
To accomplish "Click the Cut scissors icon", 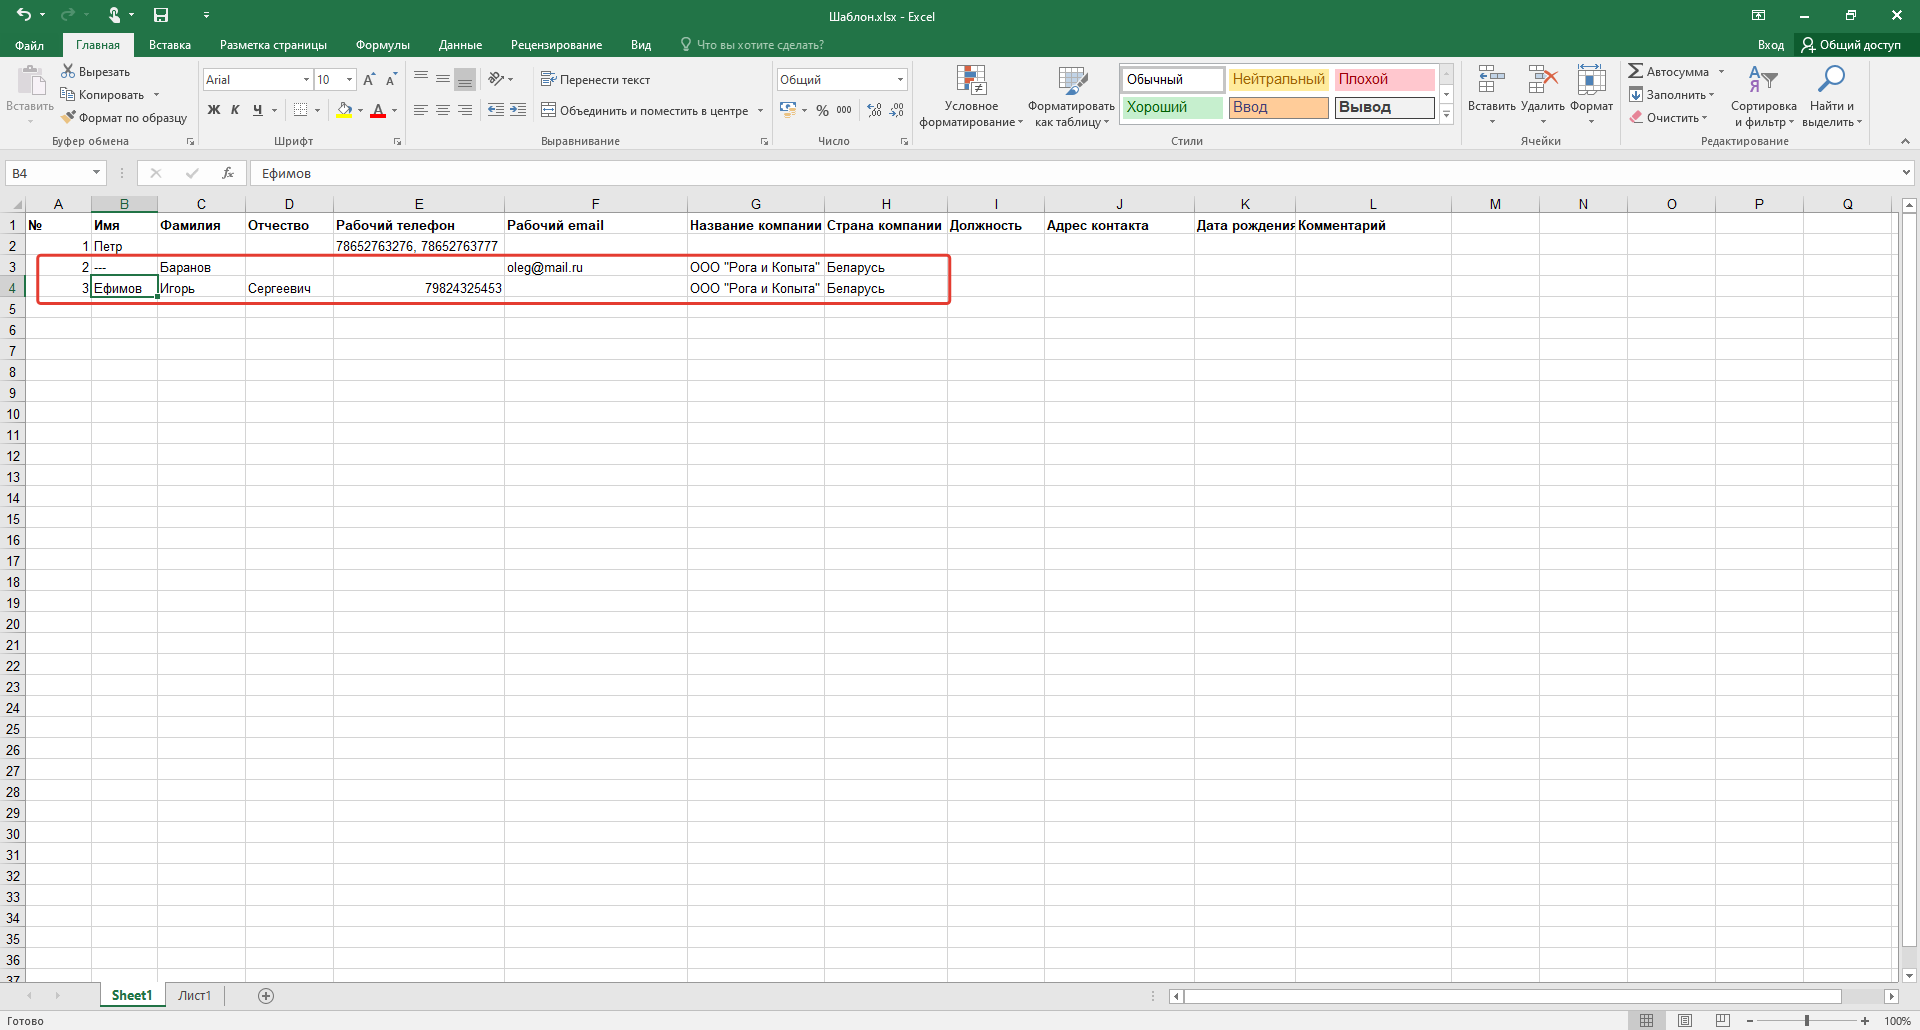I will coord(68,71).
